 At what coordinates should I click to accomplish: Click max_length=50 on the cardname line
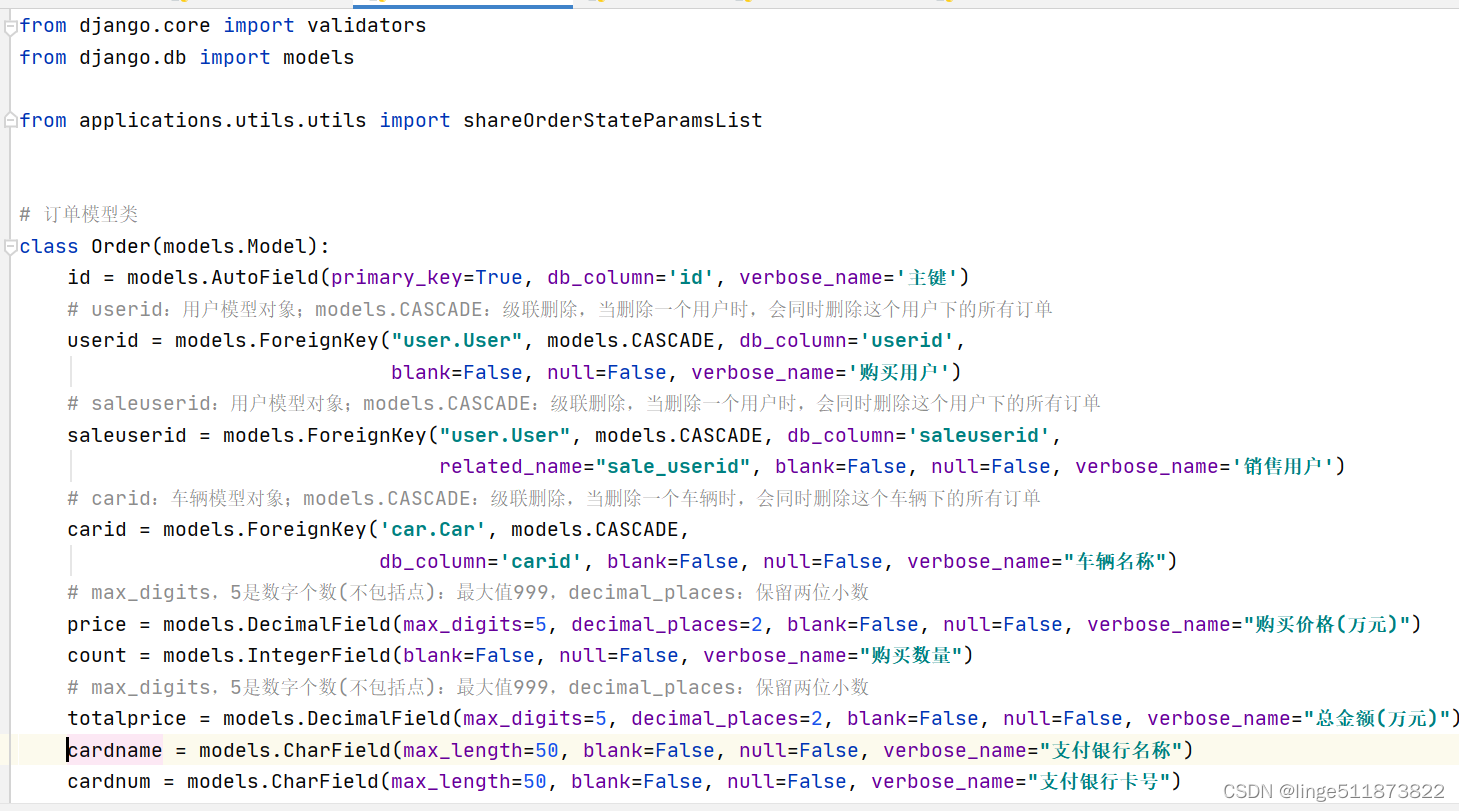(x=481, y=751)
